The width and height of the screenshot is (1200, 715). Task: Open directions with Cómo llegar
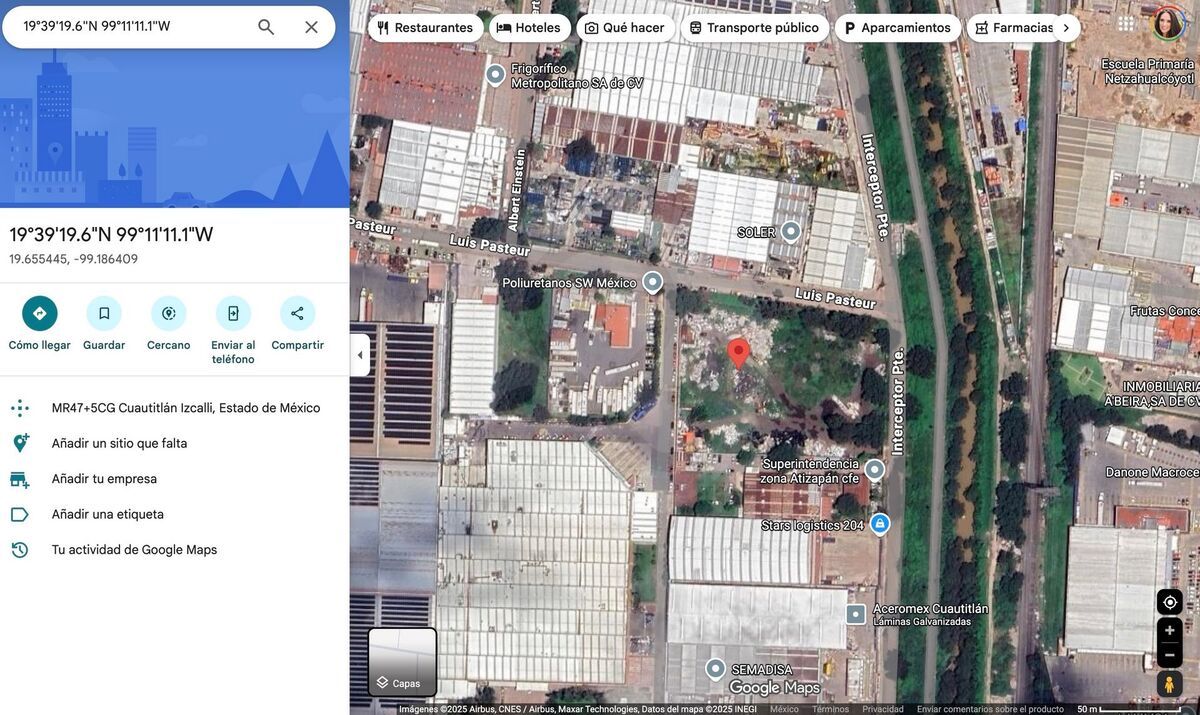(x=40, y=314)
